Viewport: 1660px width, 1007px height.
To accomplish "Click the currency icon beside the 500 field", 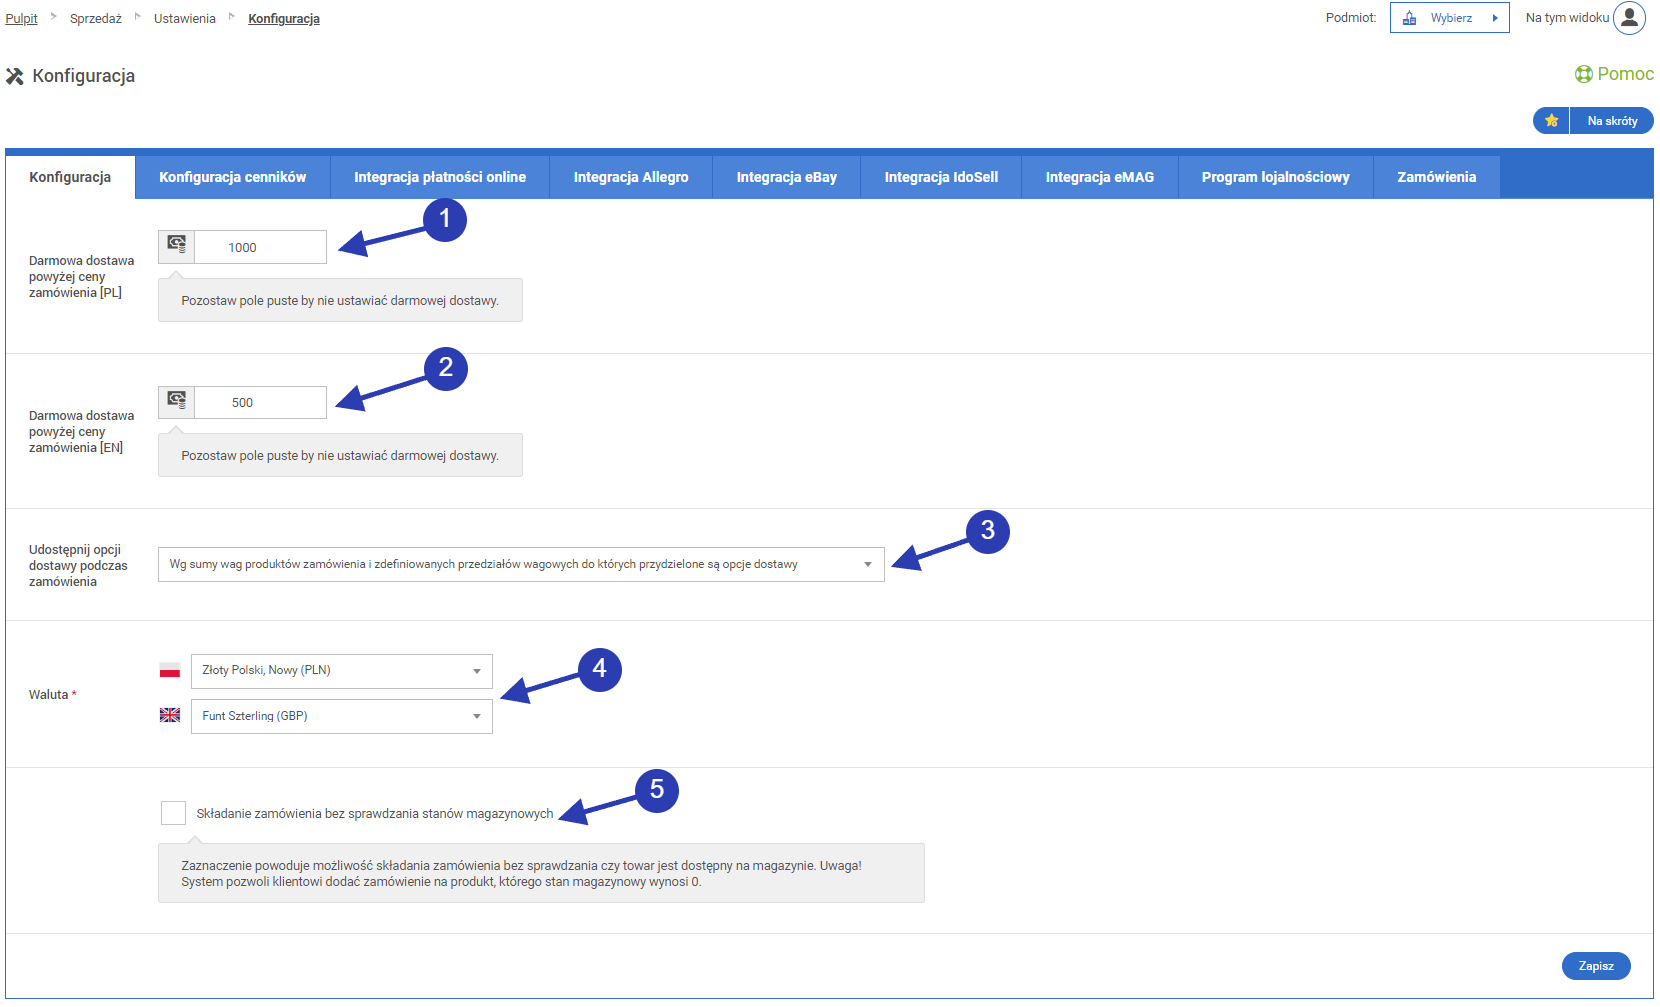I will (177, 402).
